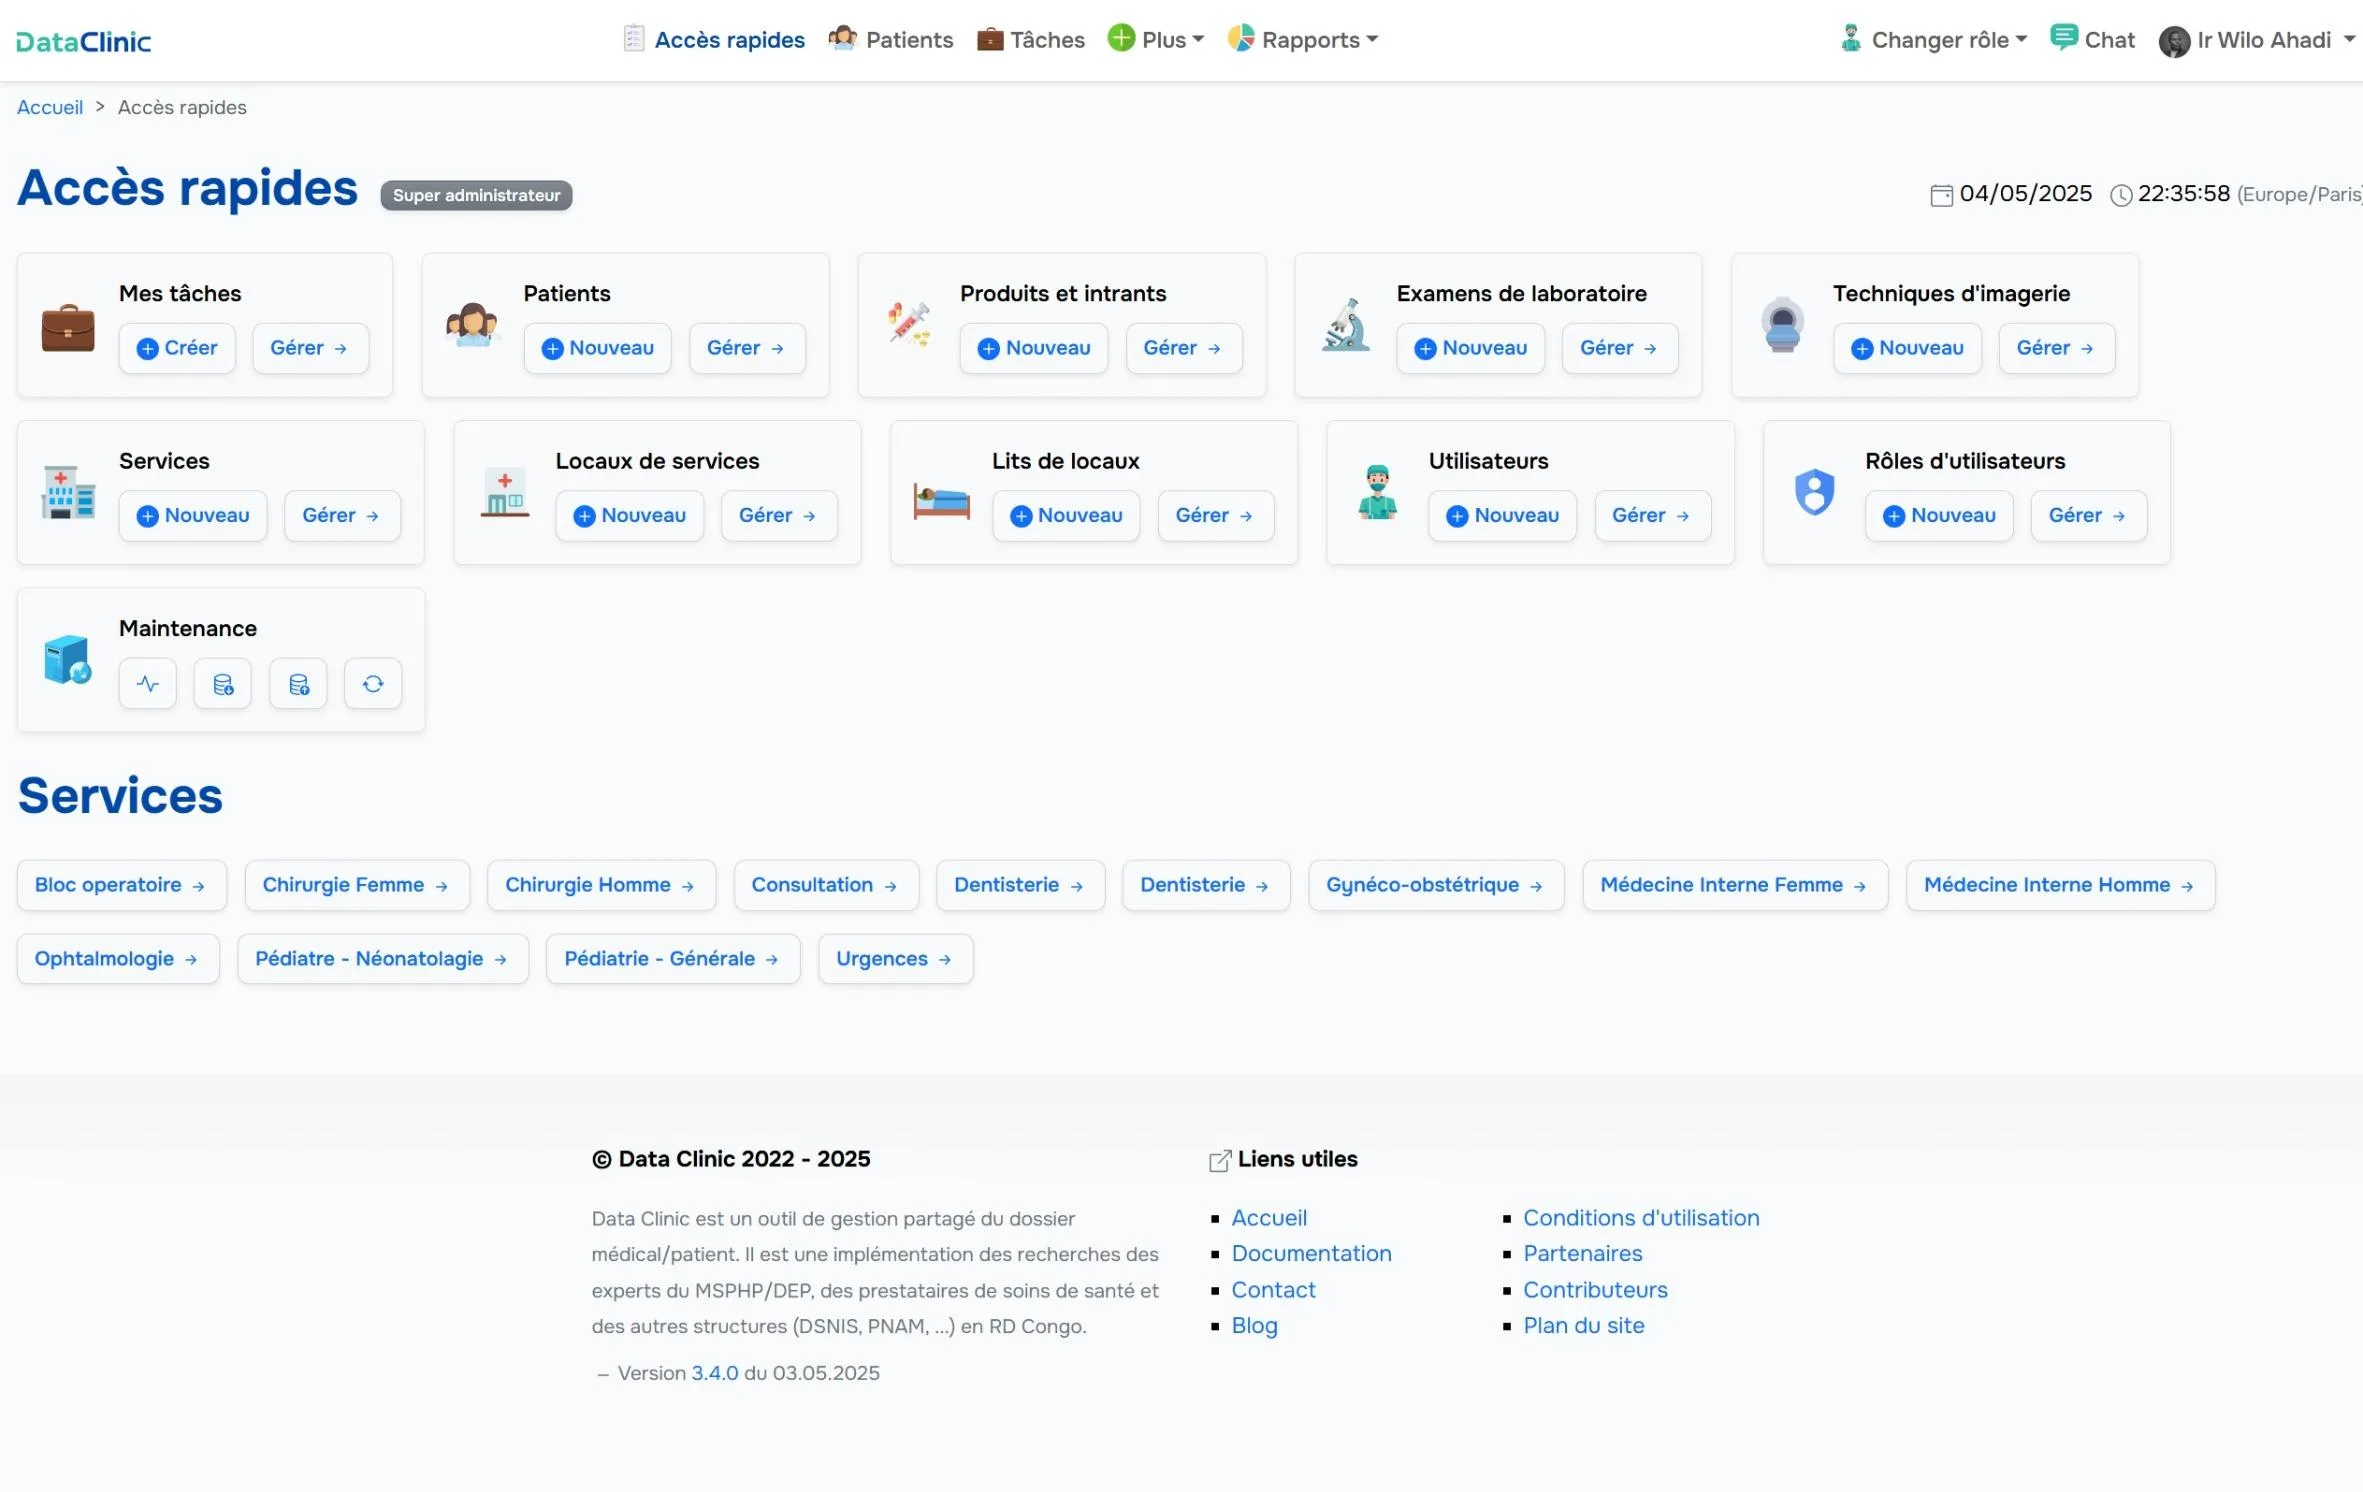Click the shield icon in Rôles d'utilisateurs

click(1814, 492)
